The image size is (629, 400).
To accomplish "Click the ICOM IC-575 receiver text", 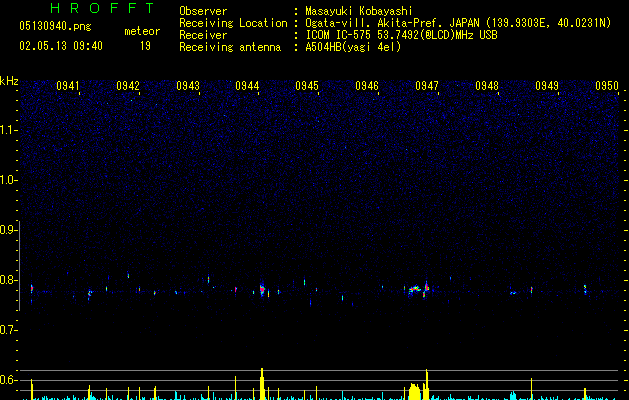I will [402, 35].
